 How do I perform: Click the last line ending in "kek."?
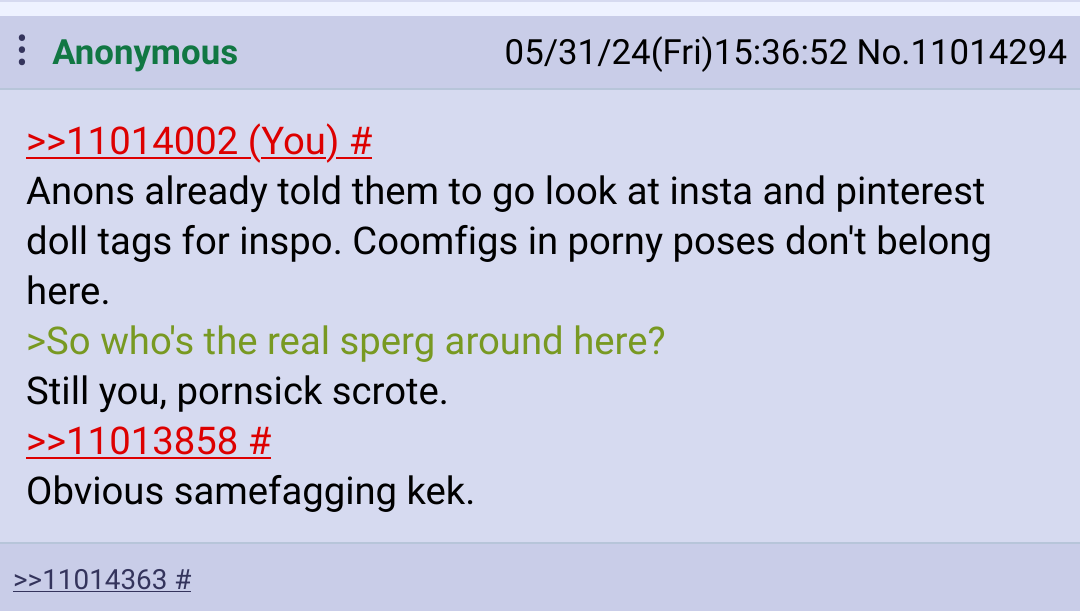[x=250, y=491]
